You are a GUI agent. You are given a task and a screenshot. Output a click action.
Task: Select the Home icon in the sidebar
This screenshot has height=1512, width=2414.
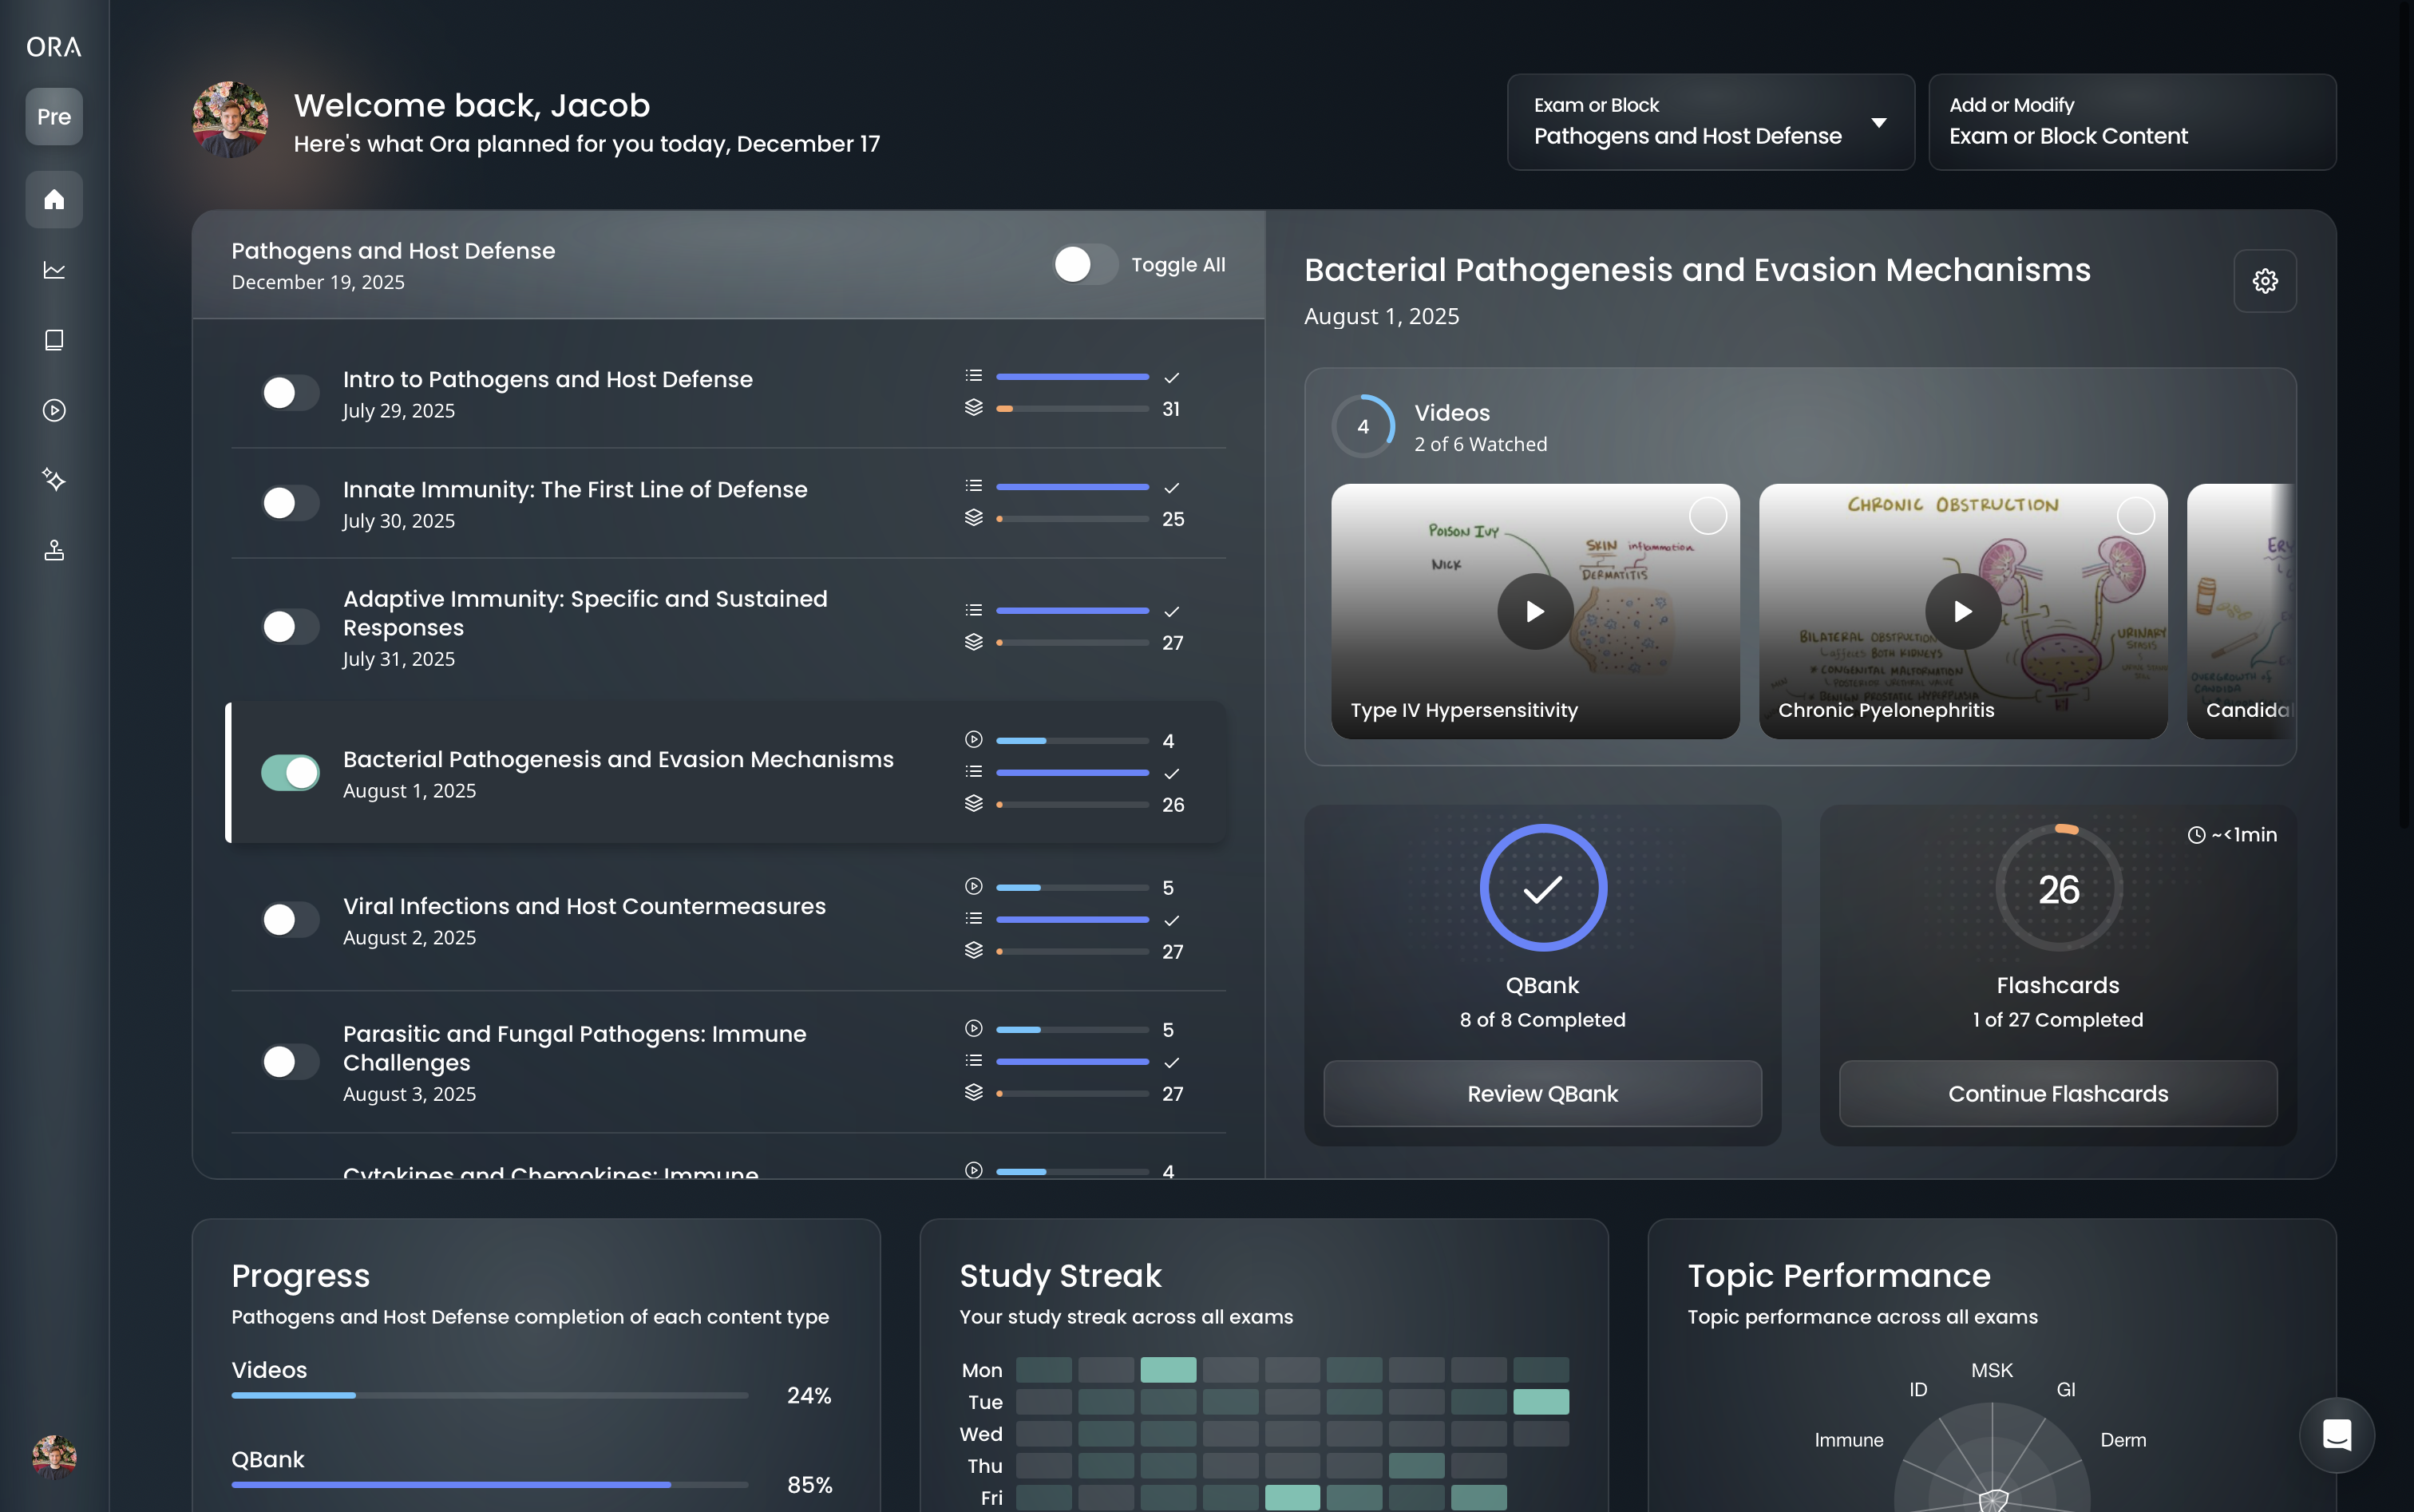pos(53,199)
